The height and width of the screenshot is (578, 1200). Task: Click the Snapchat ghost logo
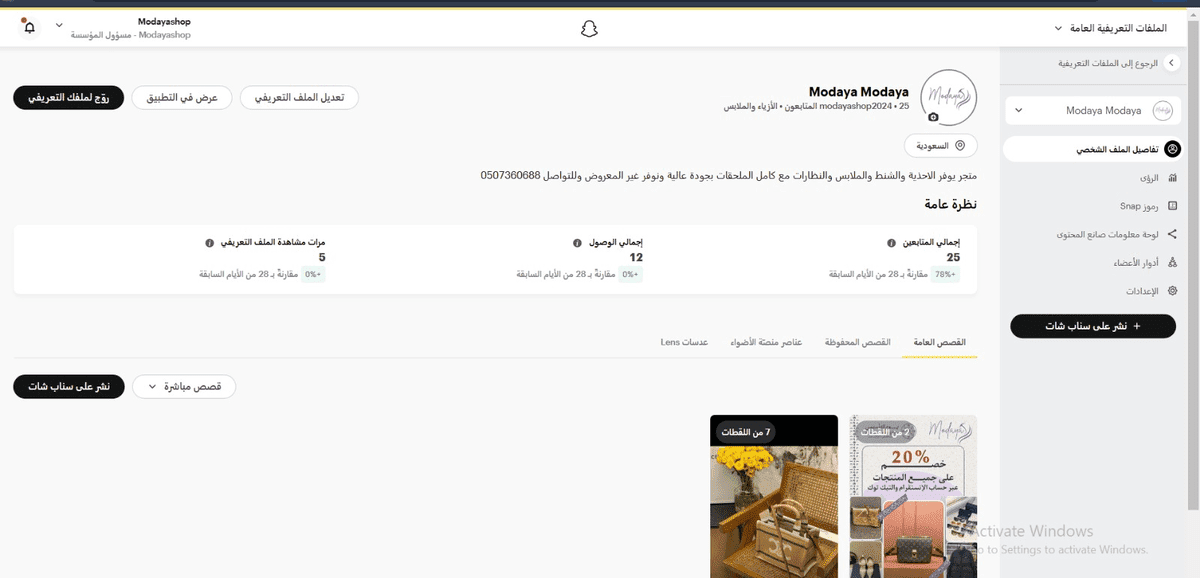tap(589, 29)
